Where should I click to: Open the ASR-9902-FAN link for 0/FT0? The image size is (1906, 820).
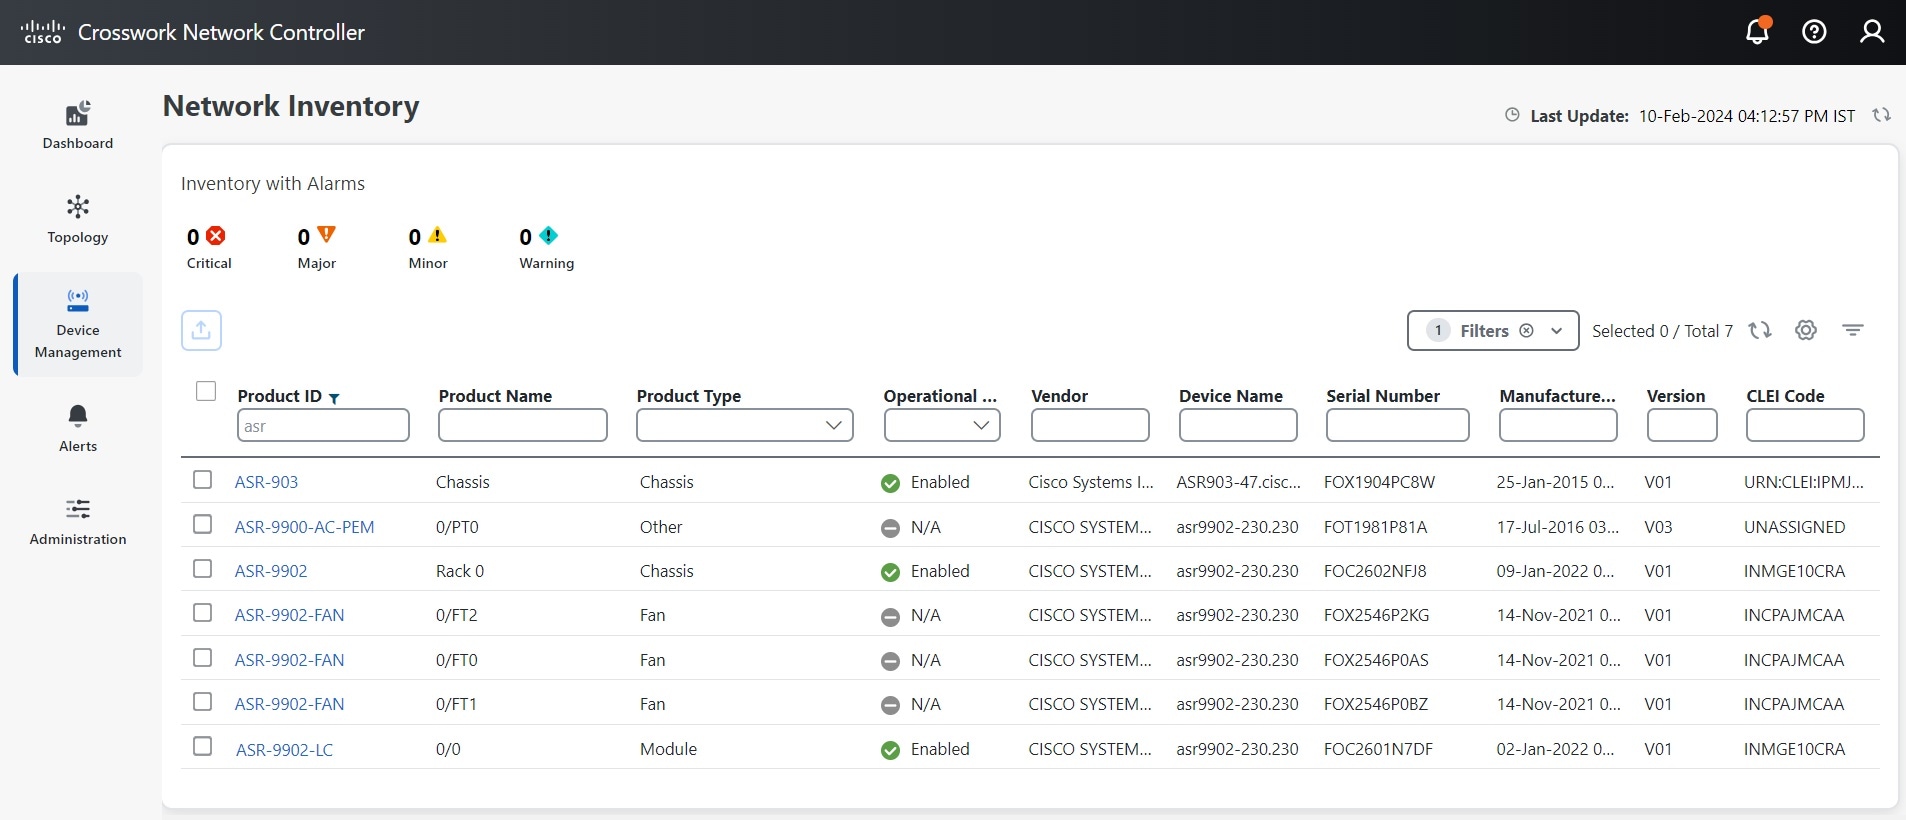pyautogui.click(x=289, y=660)
